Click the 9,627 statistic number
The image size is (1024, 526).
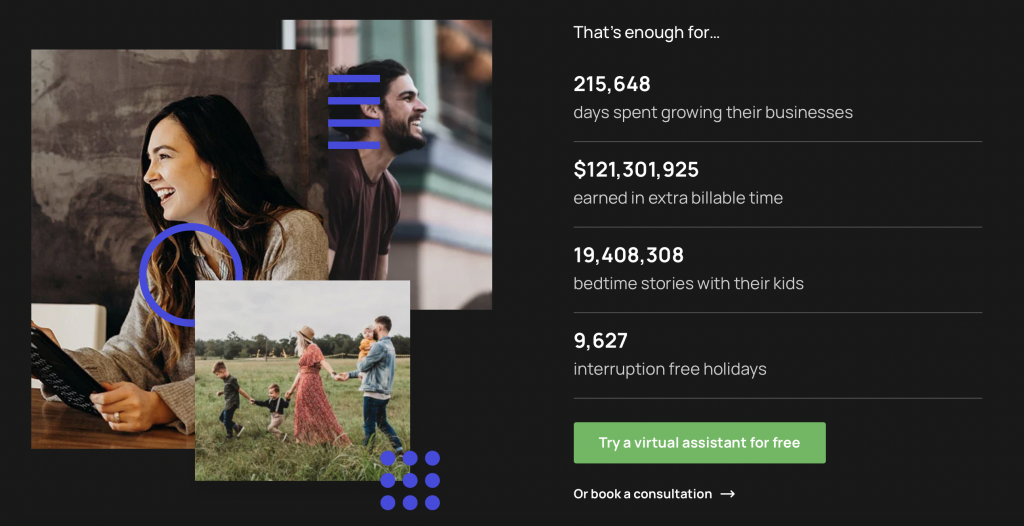[600, 341]
